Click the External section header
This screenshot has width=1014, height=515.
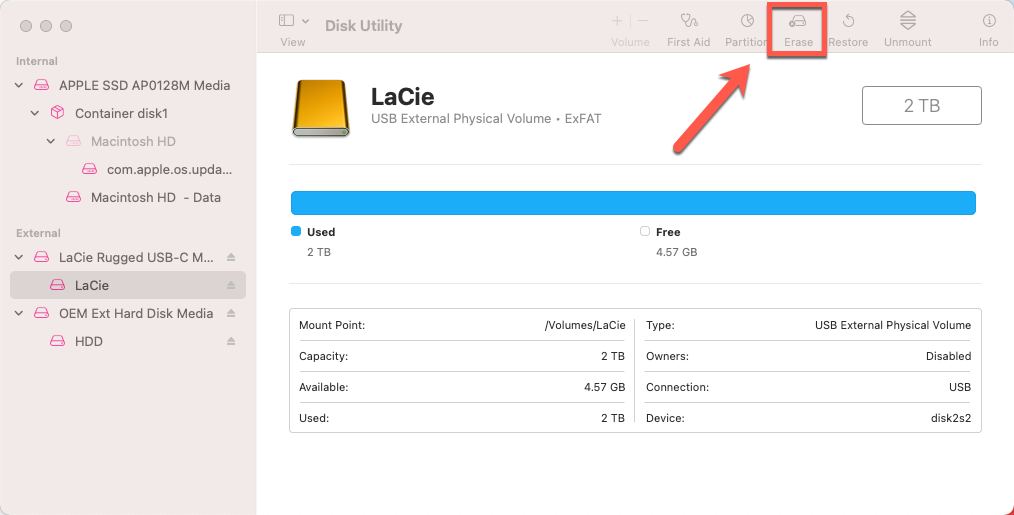38,233
